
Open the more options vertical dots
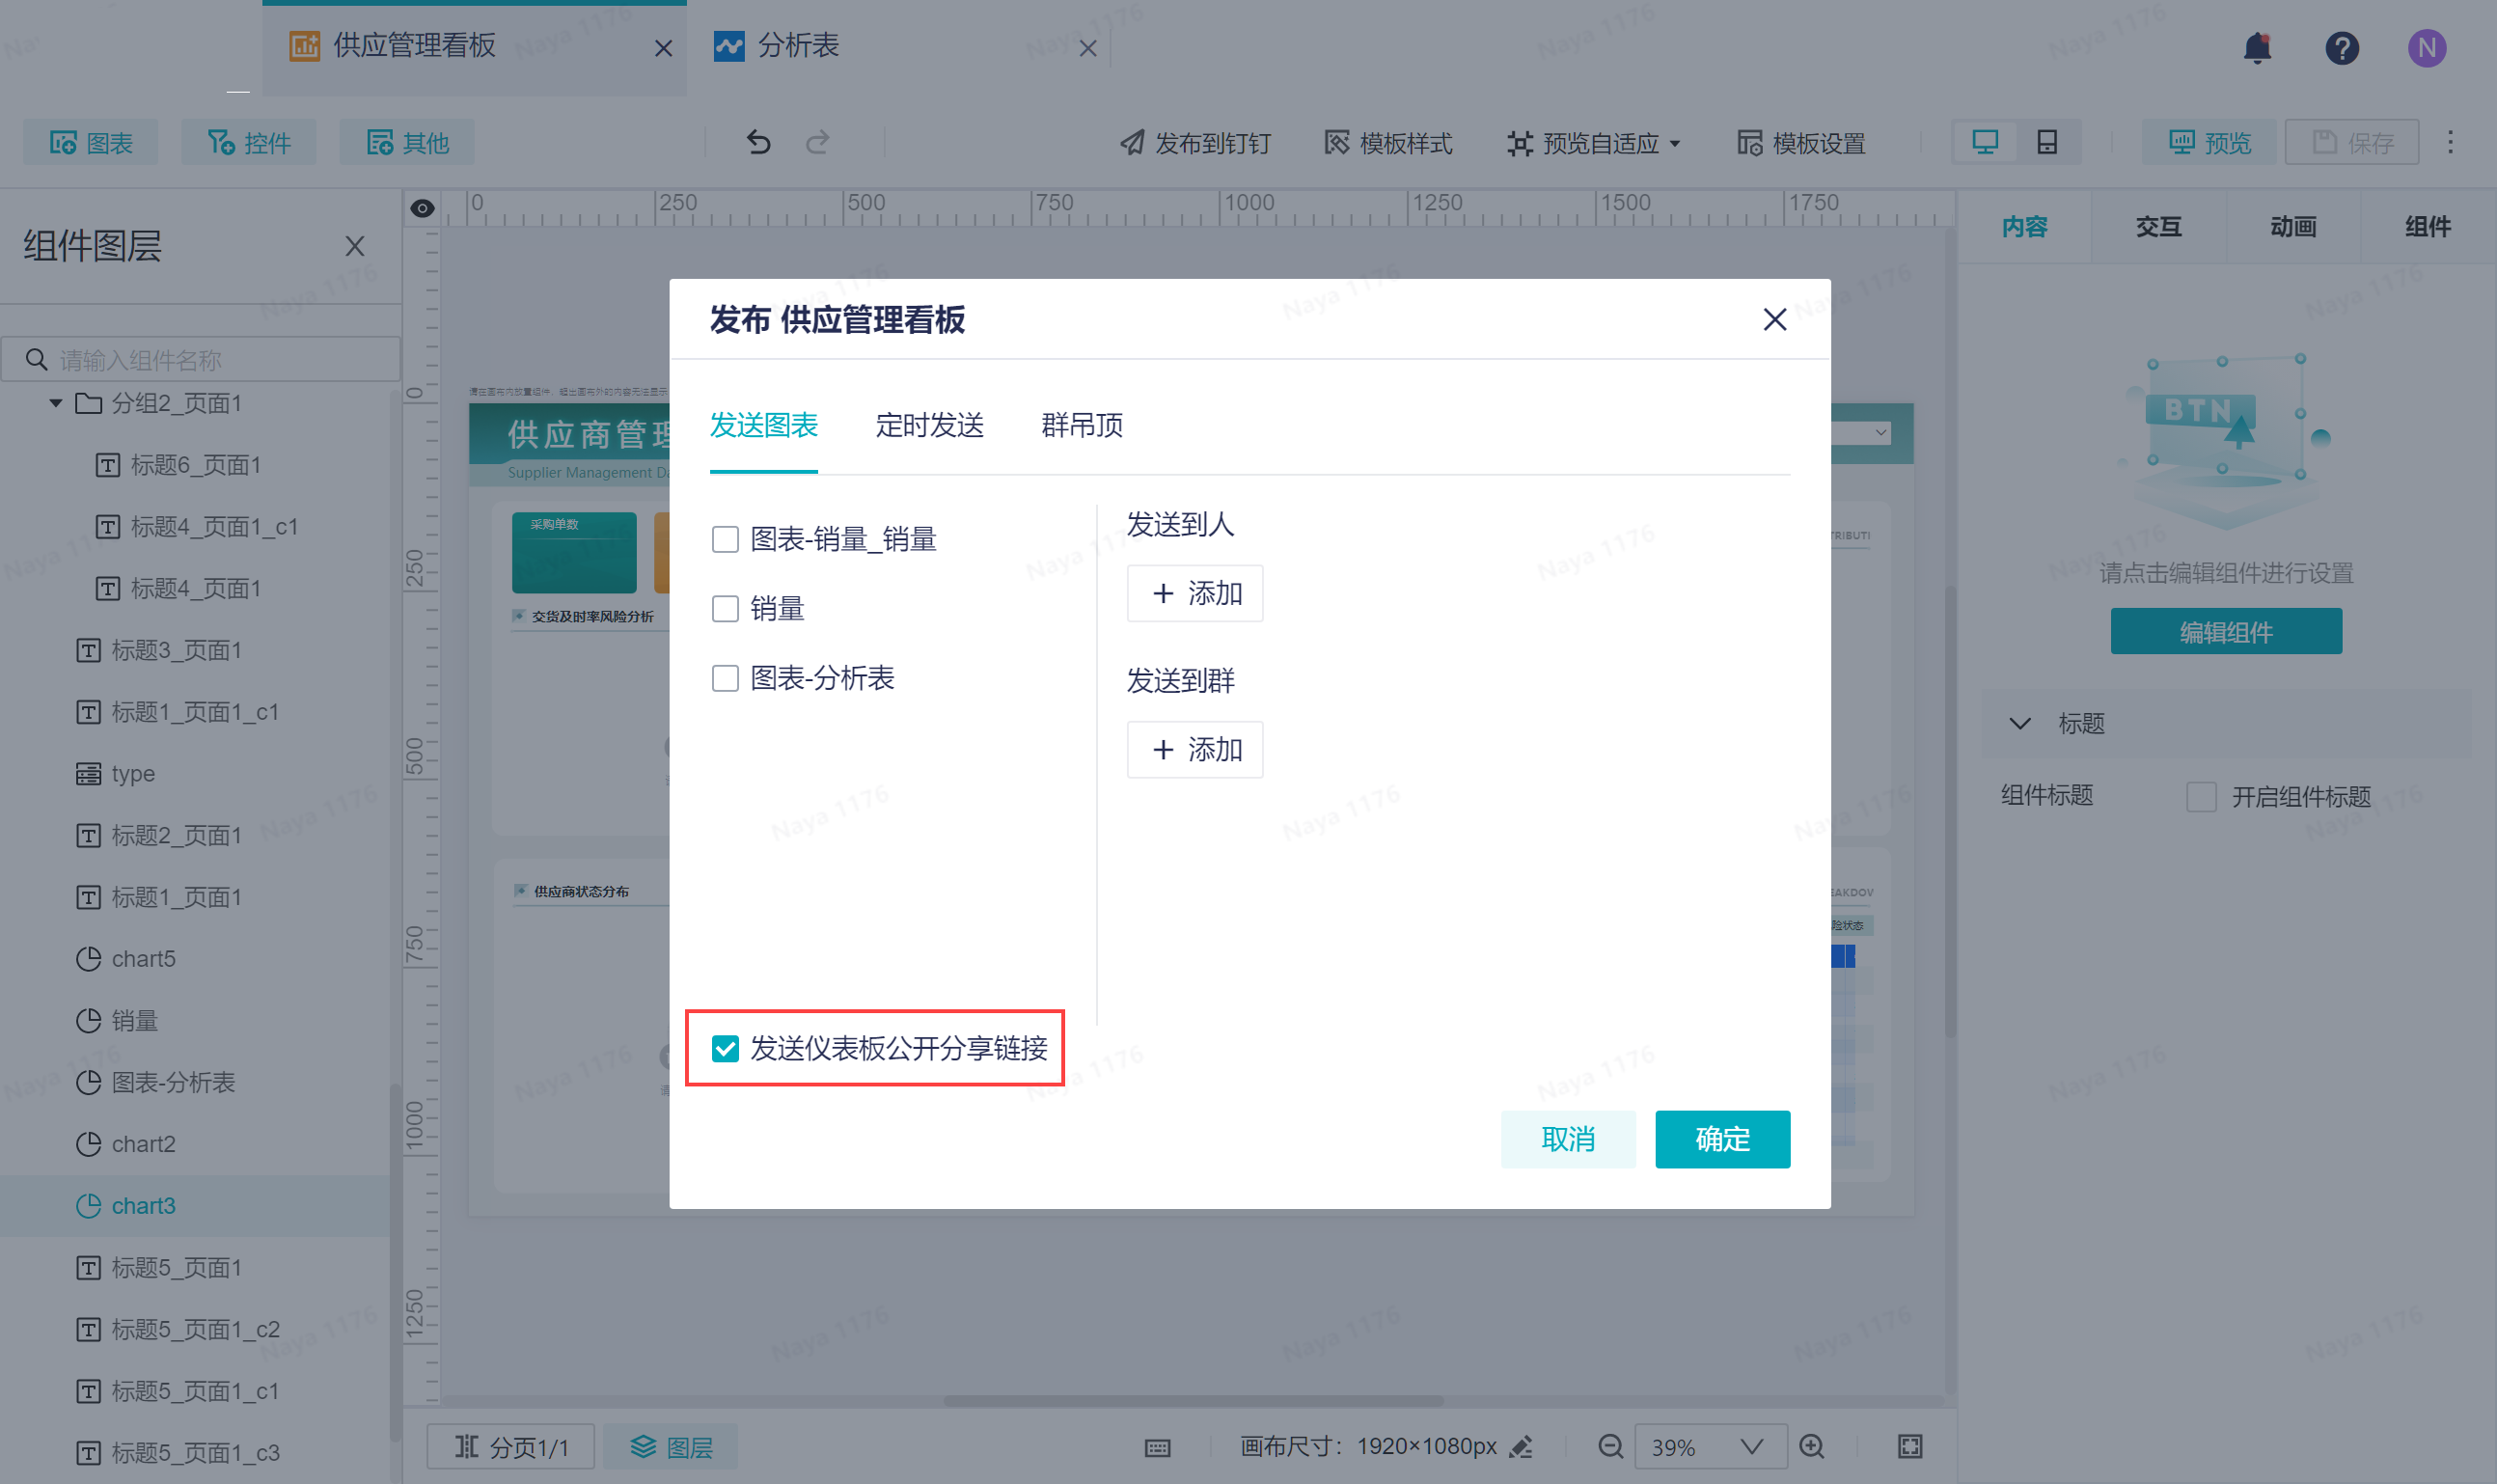tap(2450, 143)
